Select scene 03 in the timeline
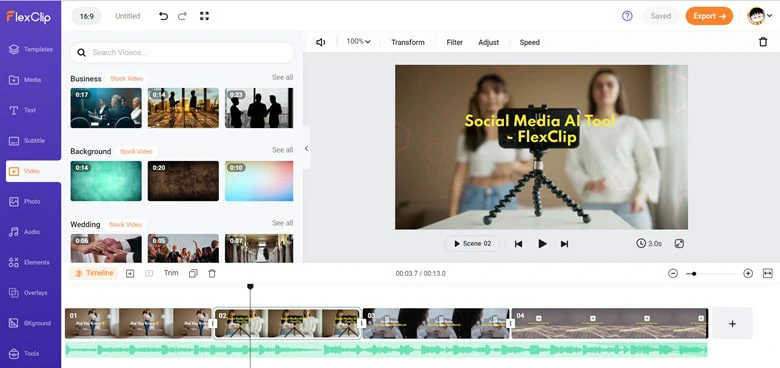This screenshot has height=368, width=780. [436, 323]
